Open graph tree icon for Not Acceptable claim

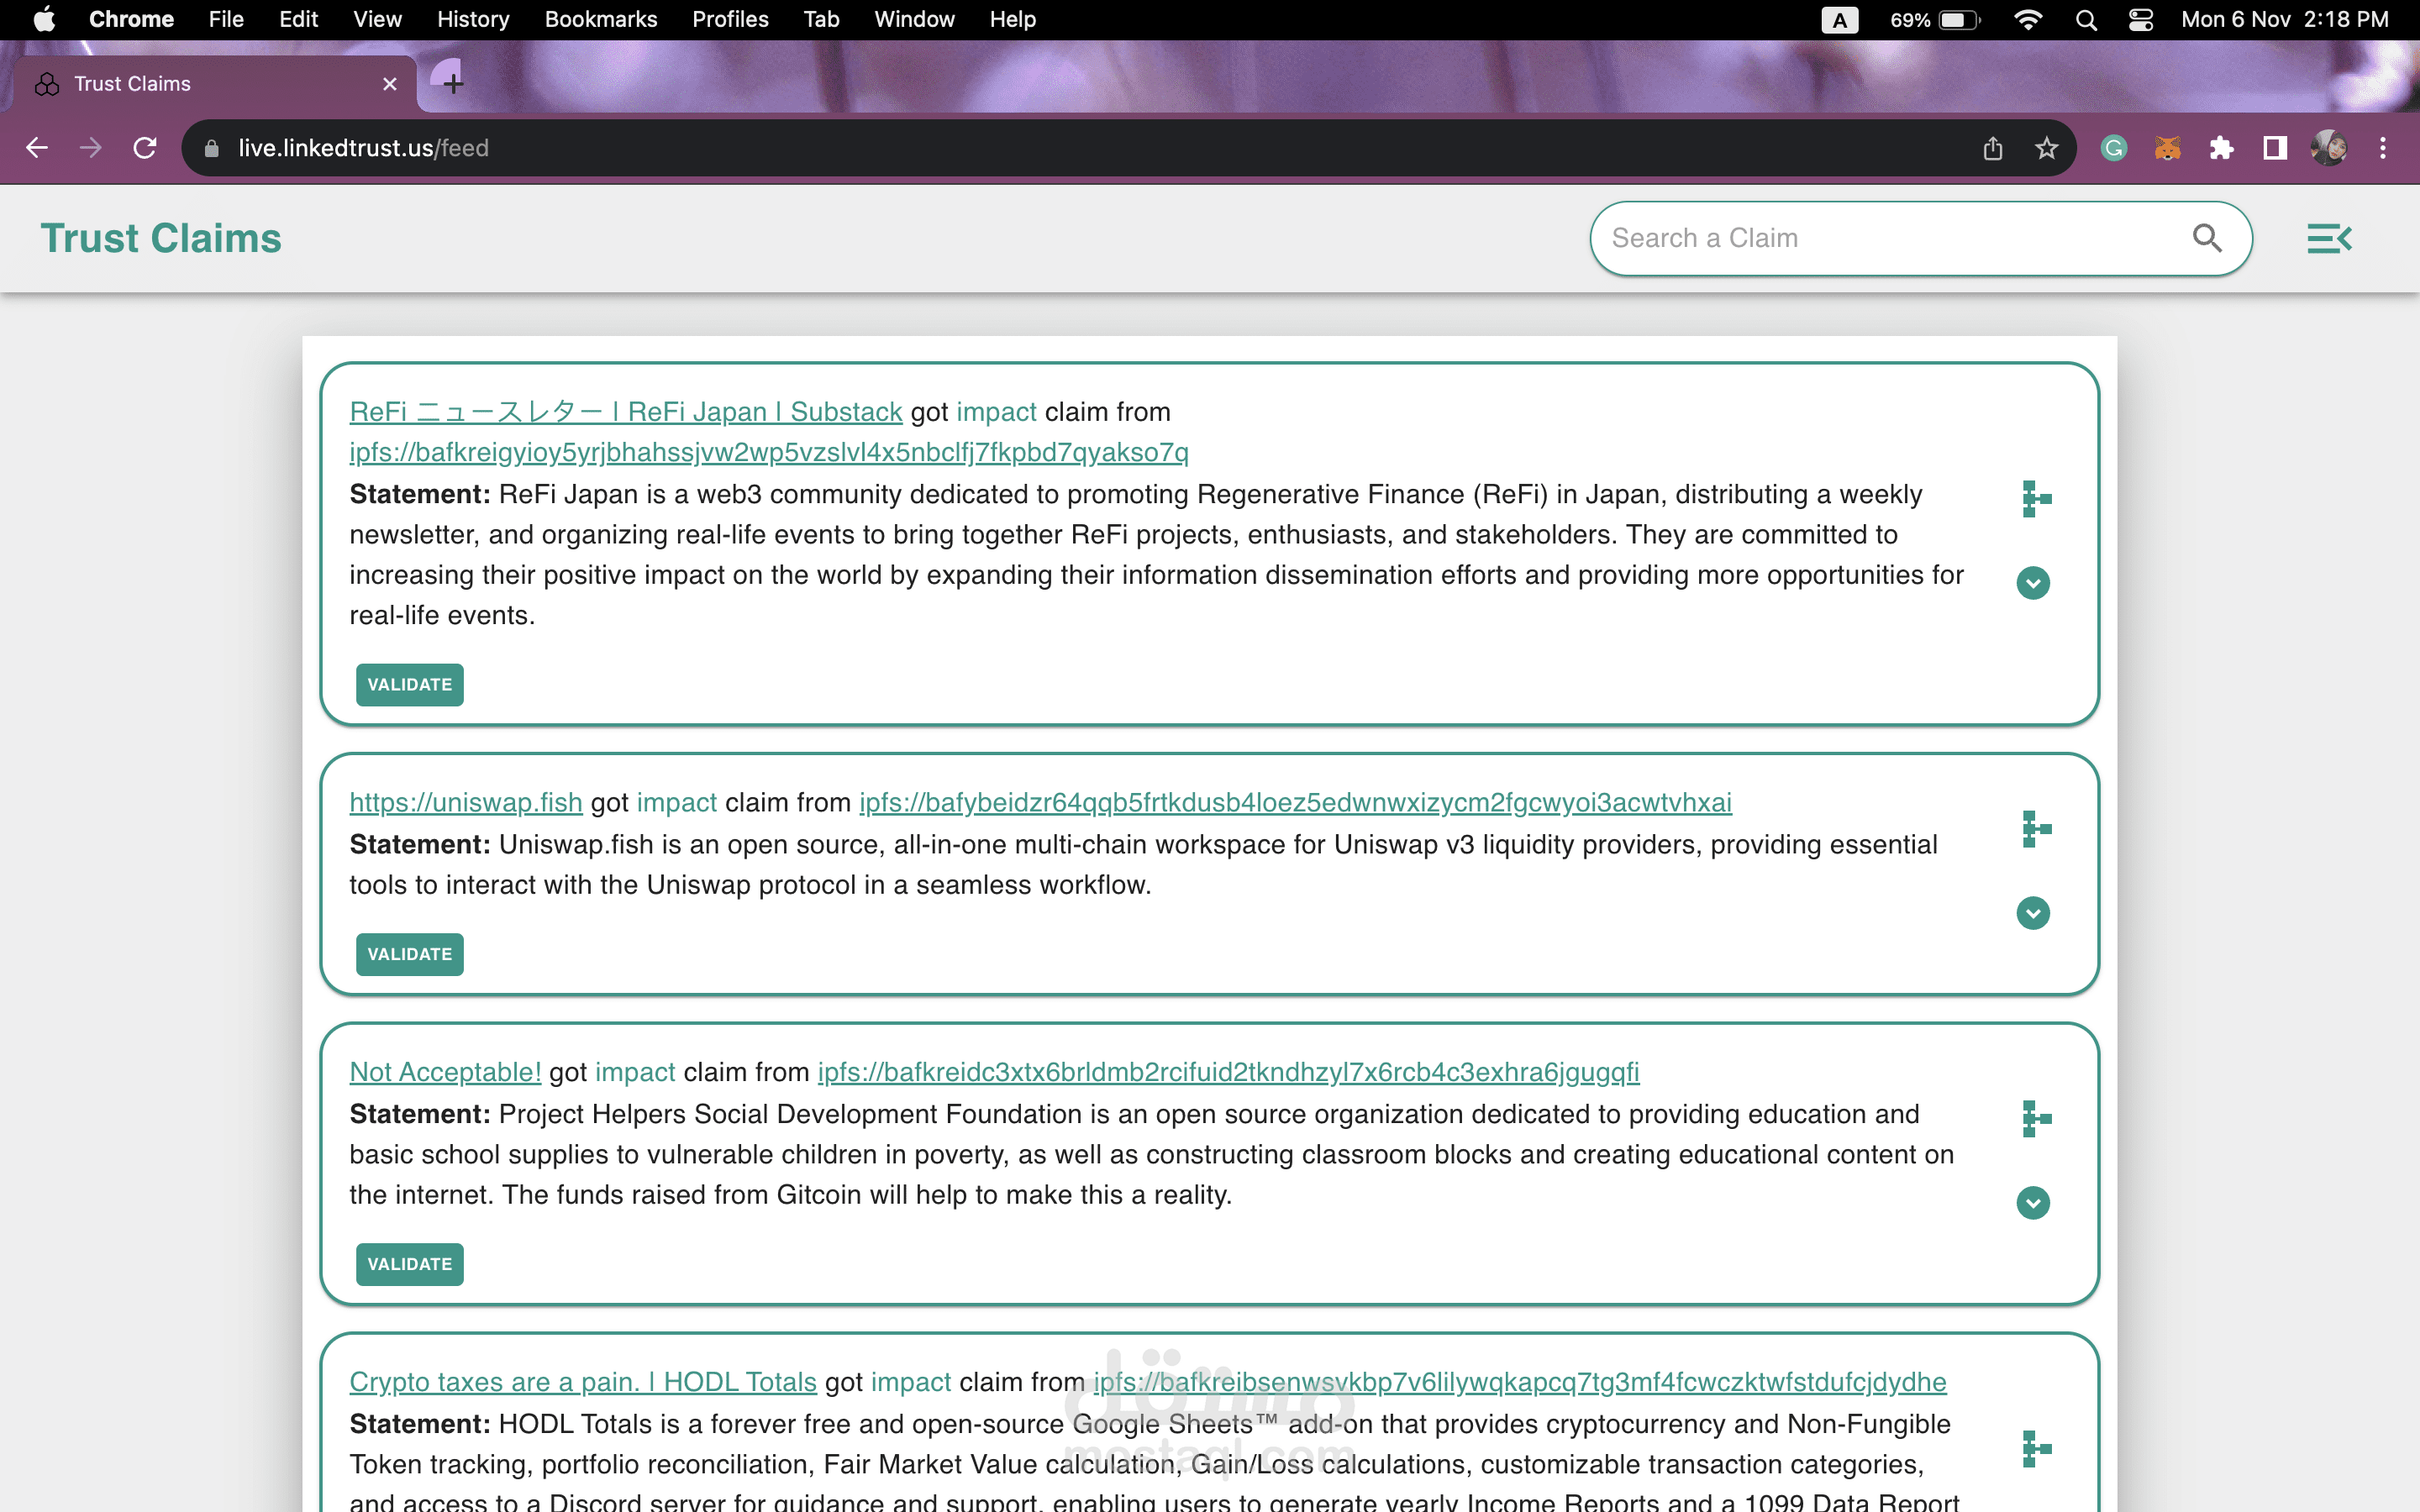pos(2036,1119)
